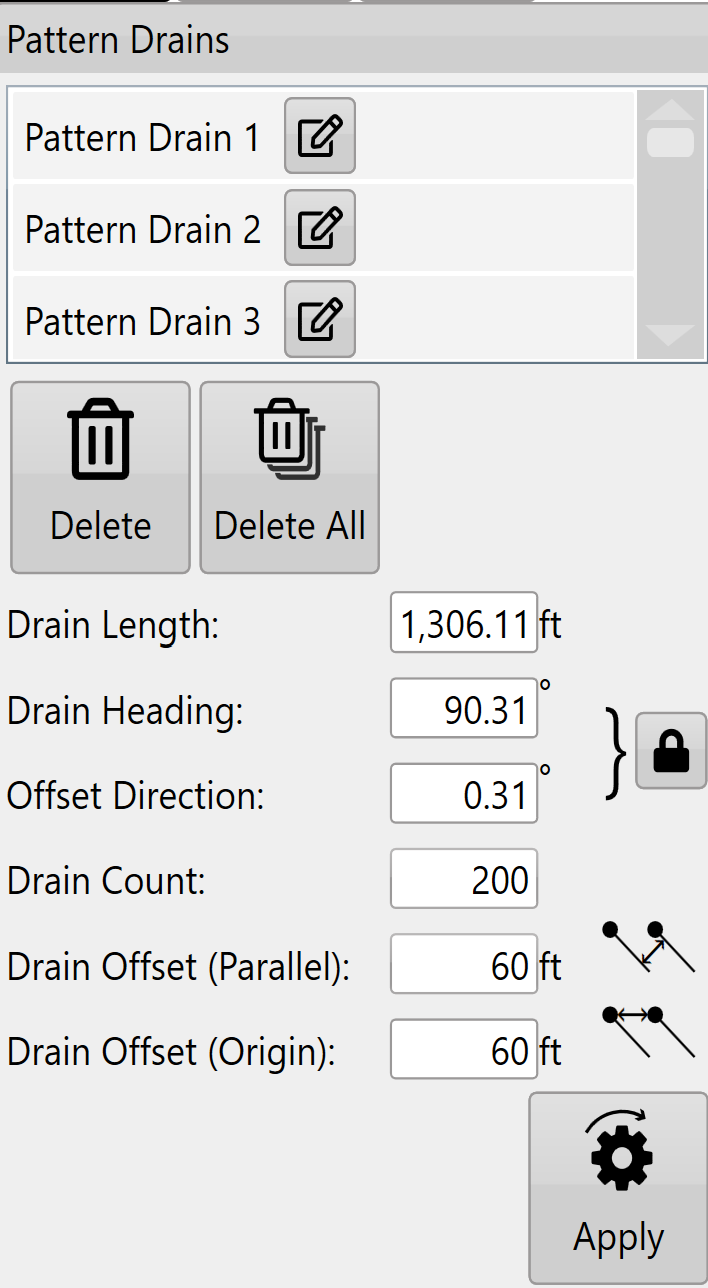
Task: Focus the Drain Heading value box
Action: 464,708
